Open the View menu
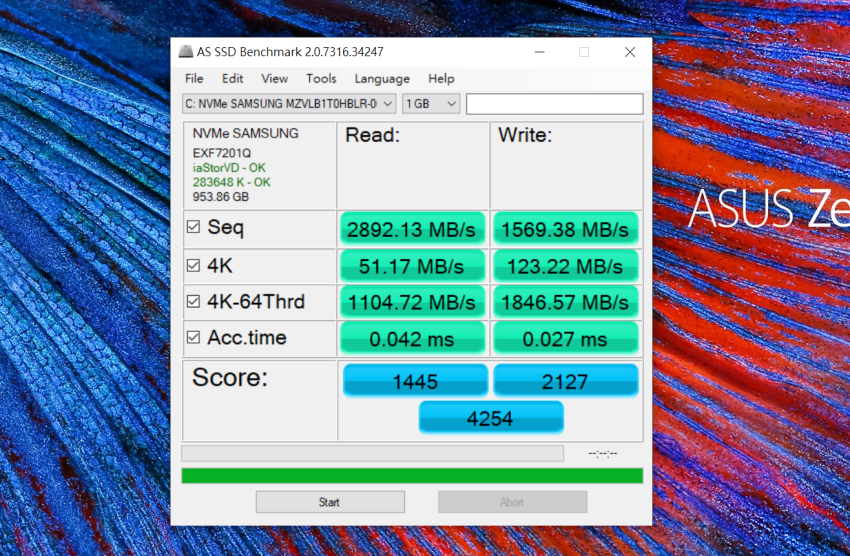The height and width of the screenshot is (556, 850). point(274,79)
